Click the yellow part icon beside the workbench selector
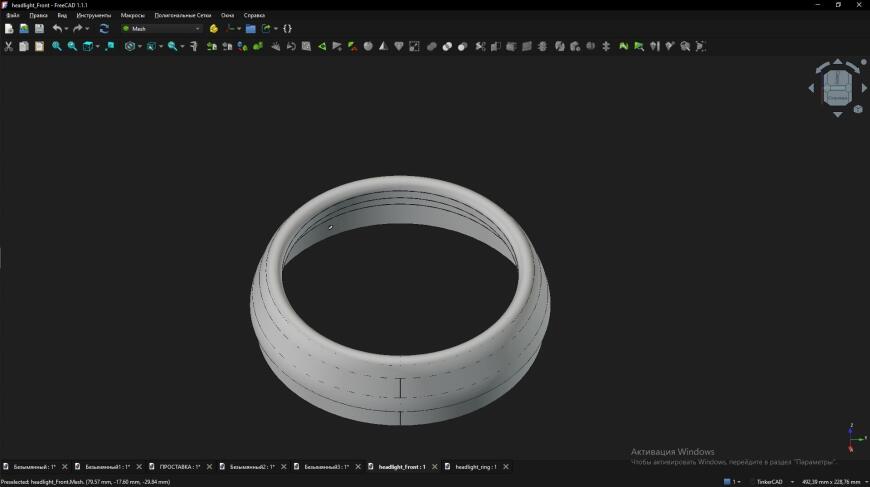This screenshot has width=870, height=487. coord(214,28)
